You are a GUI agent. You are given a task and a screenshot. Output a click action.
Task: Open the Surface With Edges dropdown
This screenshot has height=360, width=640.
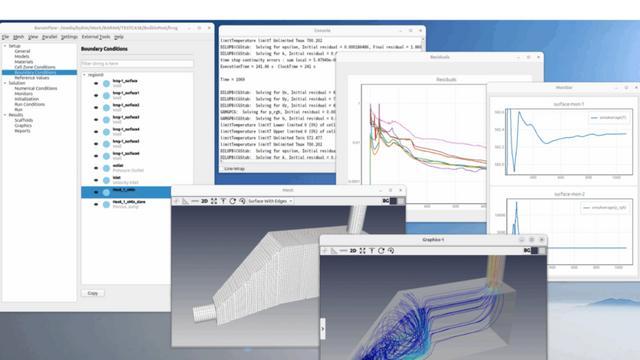(270, 201)
